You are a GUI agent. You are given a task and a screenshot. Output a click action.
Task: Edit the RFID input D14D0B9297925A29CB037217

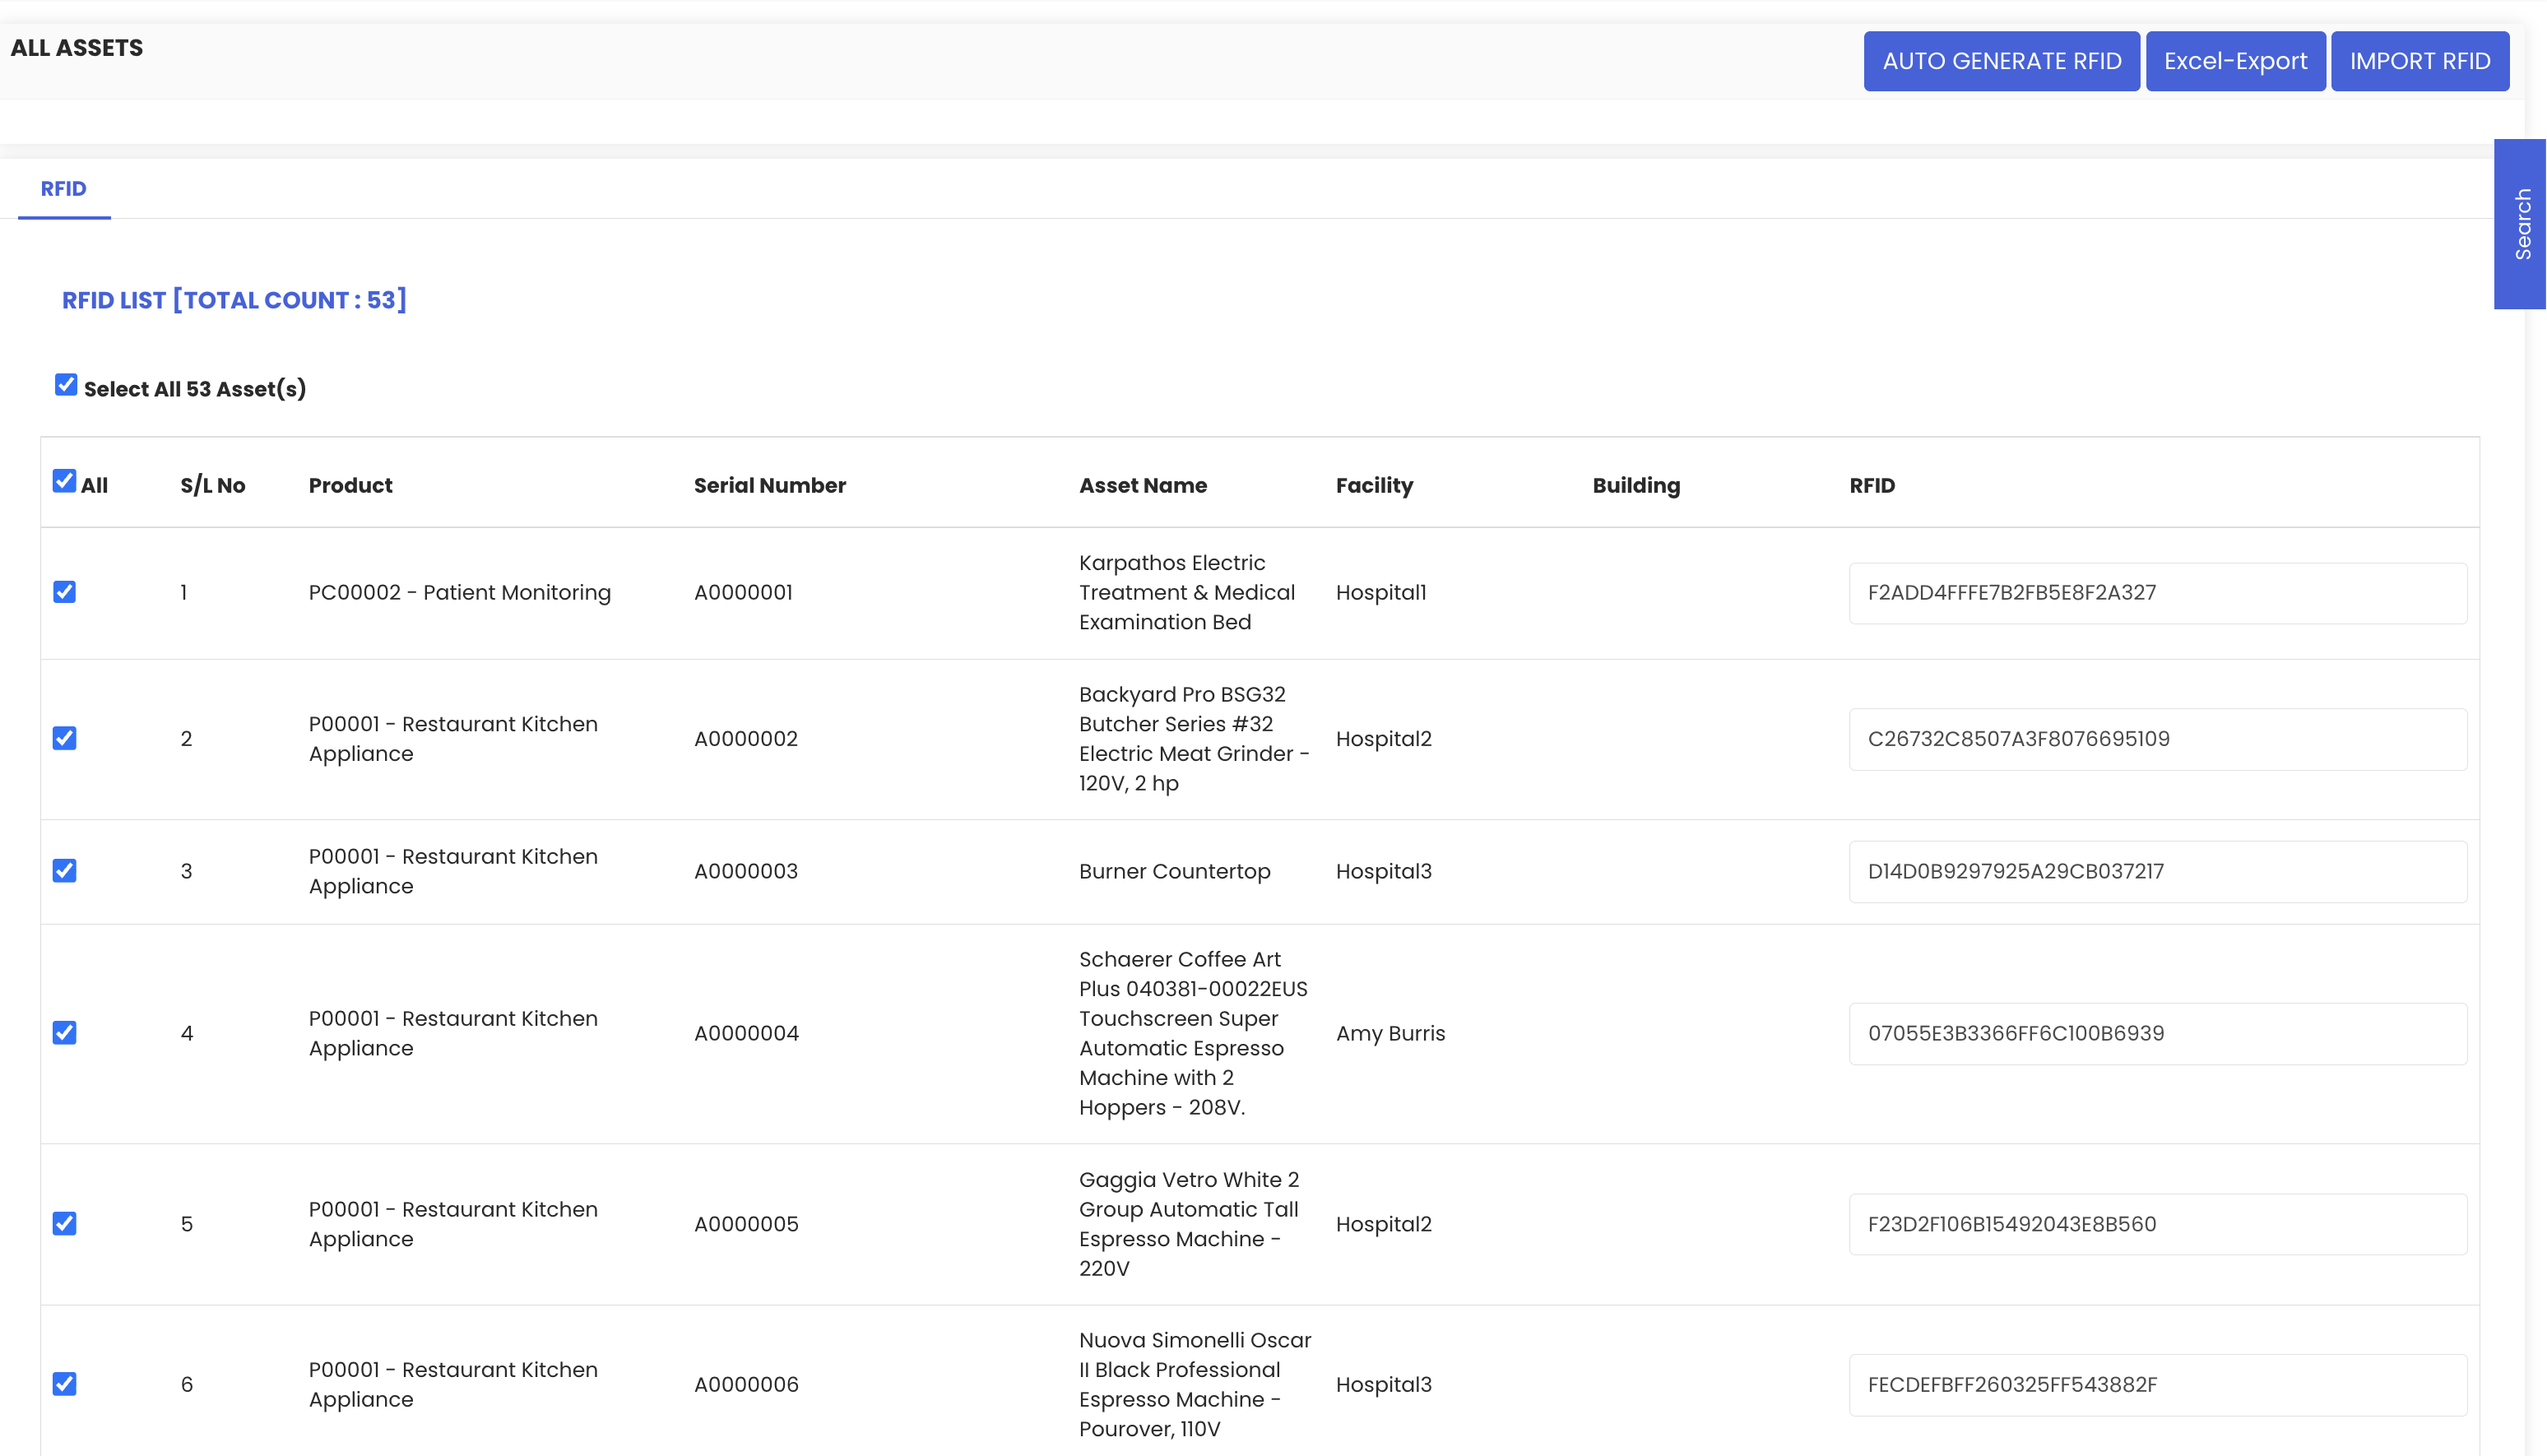coord(2157,871)
